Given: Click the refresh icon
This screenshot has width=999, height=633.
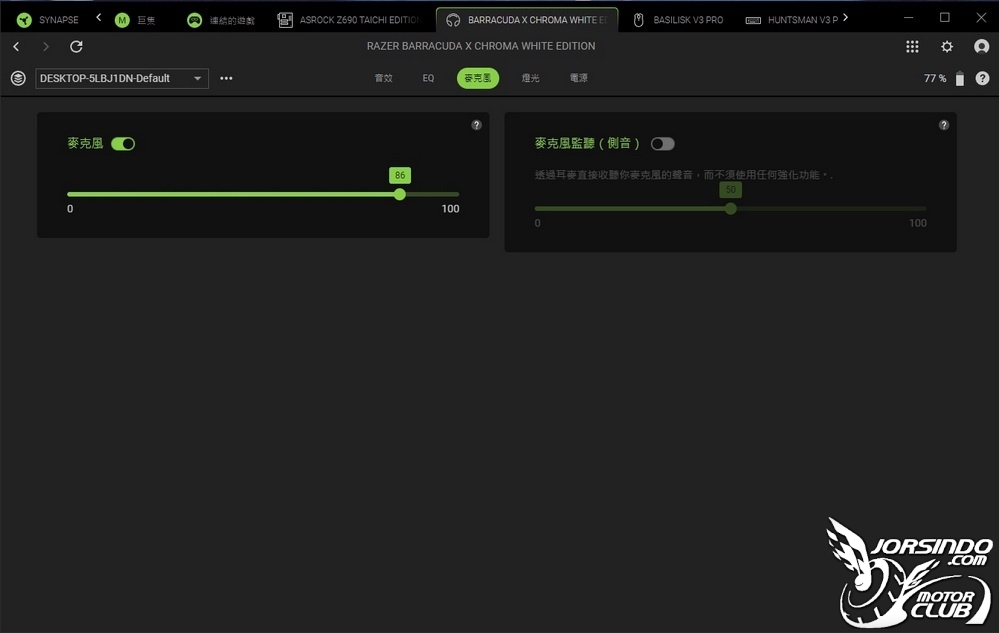Looking at the screenshot, I should (x=76, y=46).
